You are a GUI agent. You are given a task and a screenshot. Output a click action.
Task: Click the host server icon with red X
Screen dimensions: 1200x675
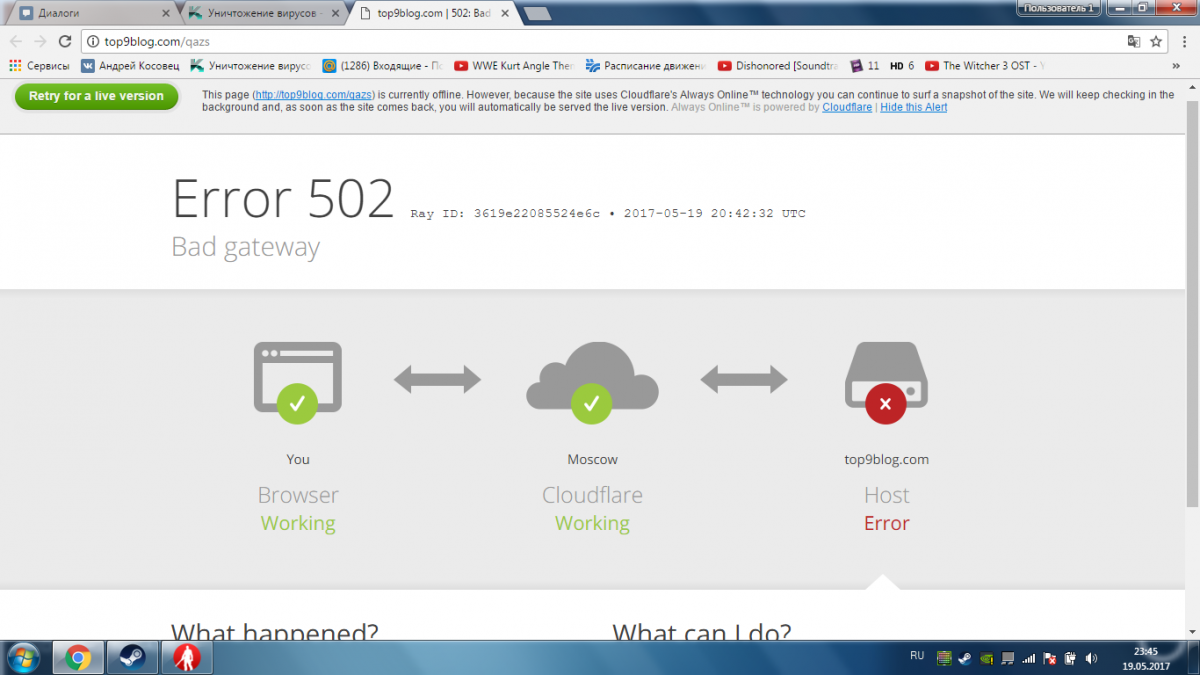pos(886,381)
